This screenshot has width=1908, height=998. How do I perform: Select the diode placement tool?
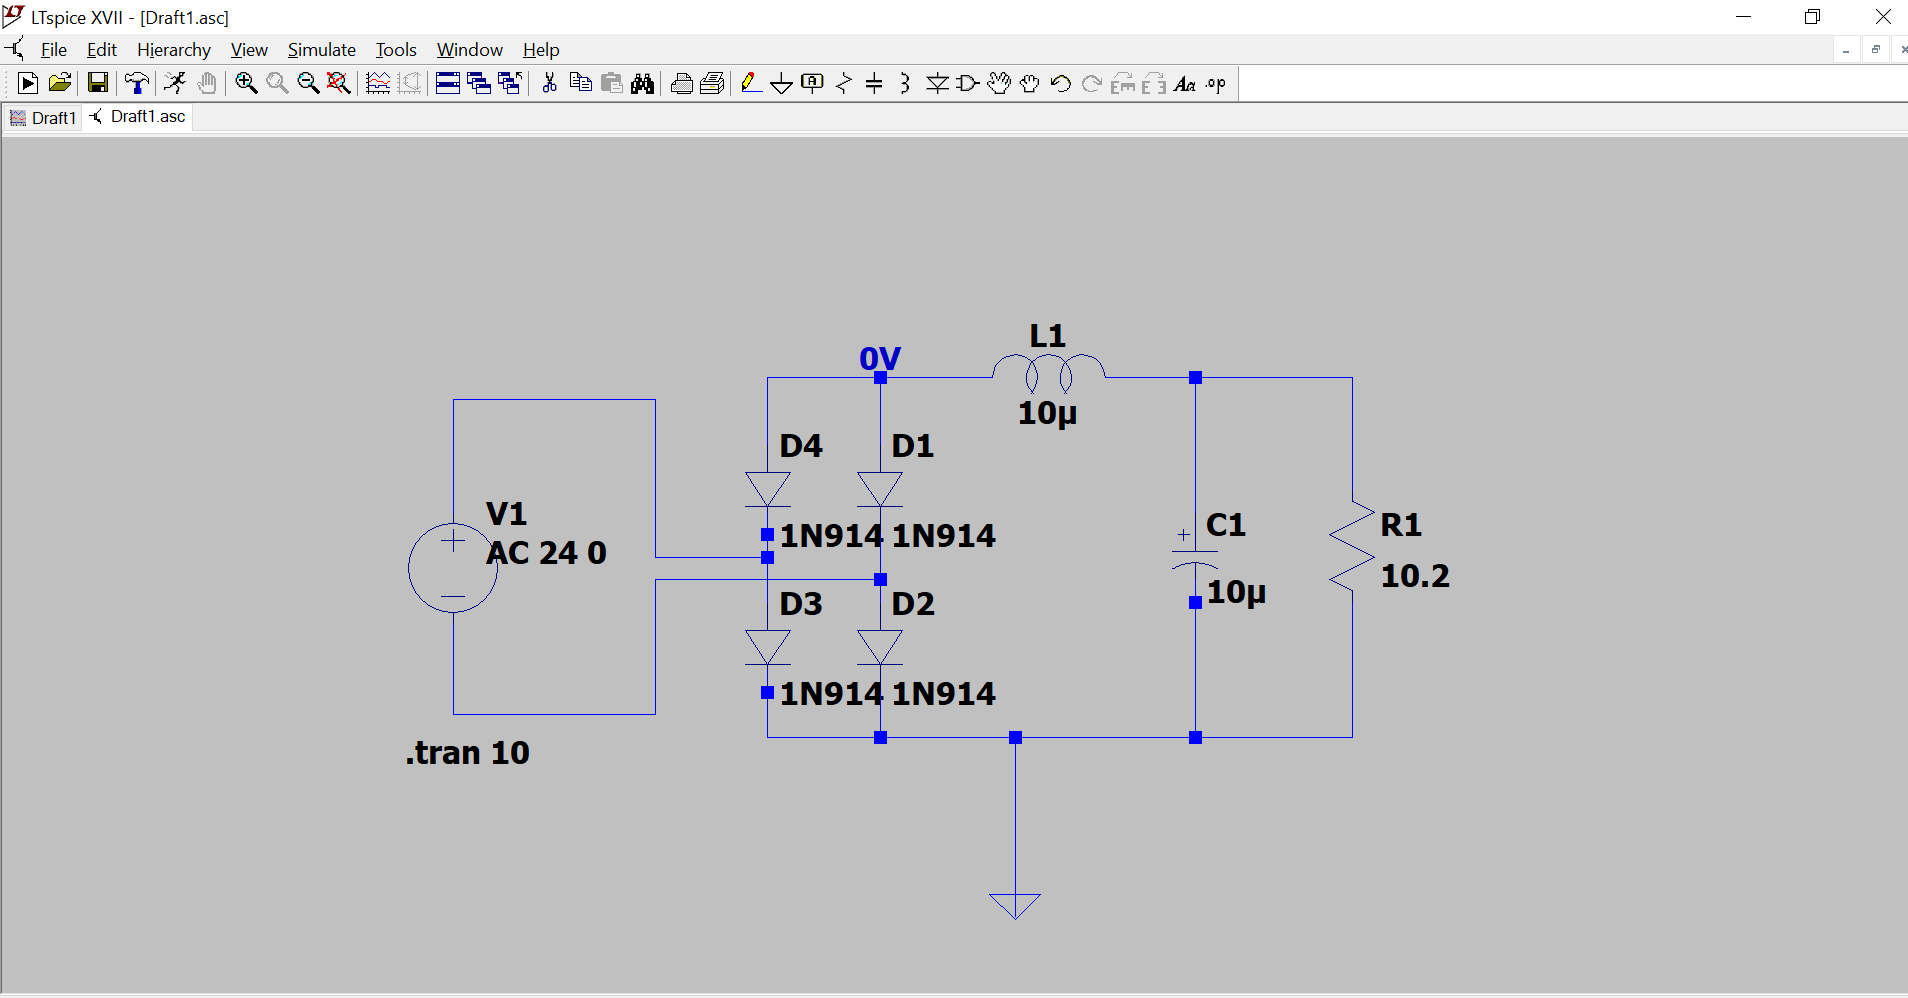point(939,83)
